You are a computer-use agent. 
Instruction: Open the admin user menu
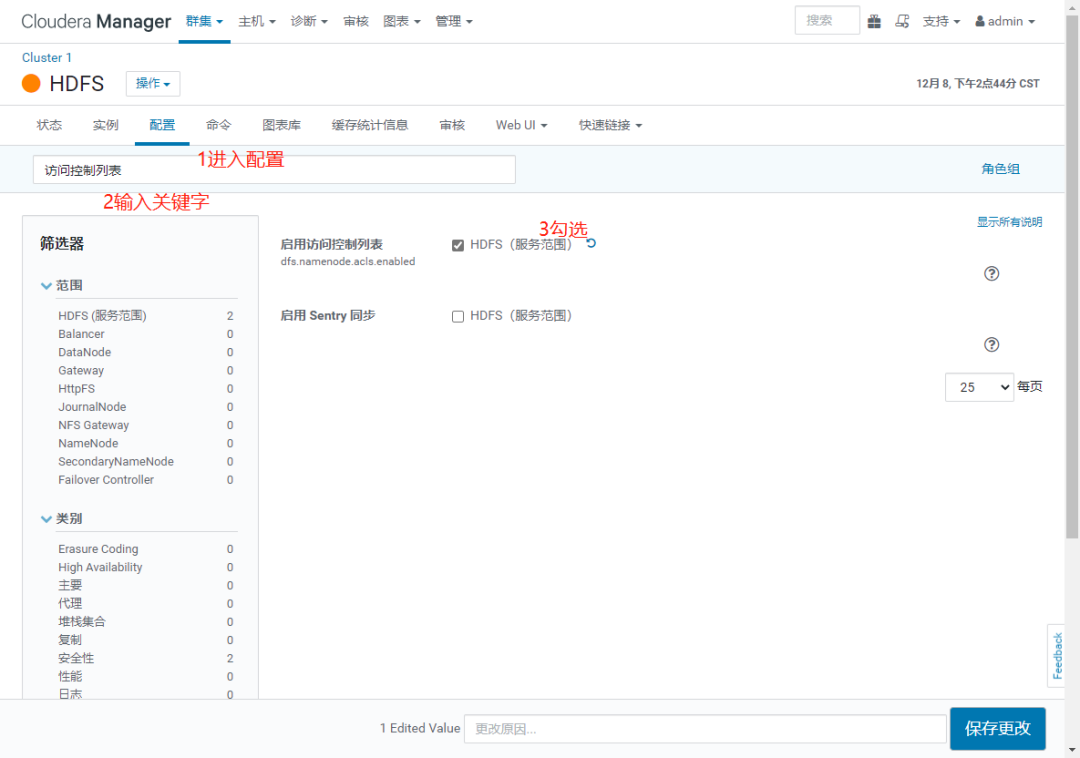point(1005,21)
